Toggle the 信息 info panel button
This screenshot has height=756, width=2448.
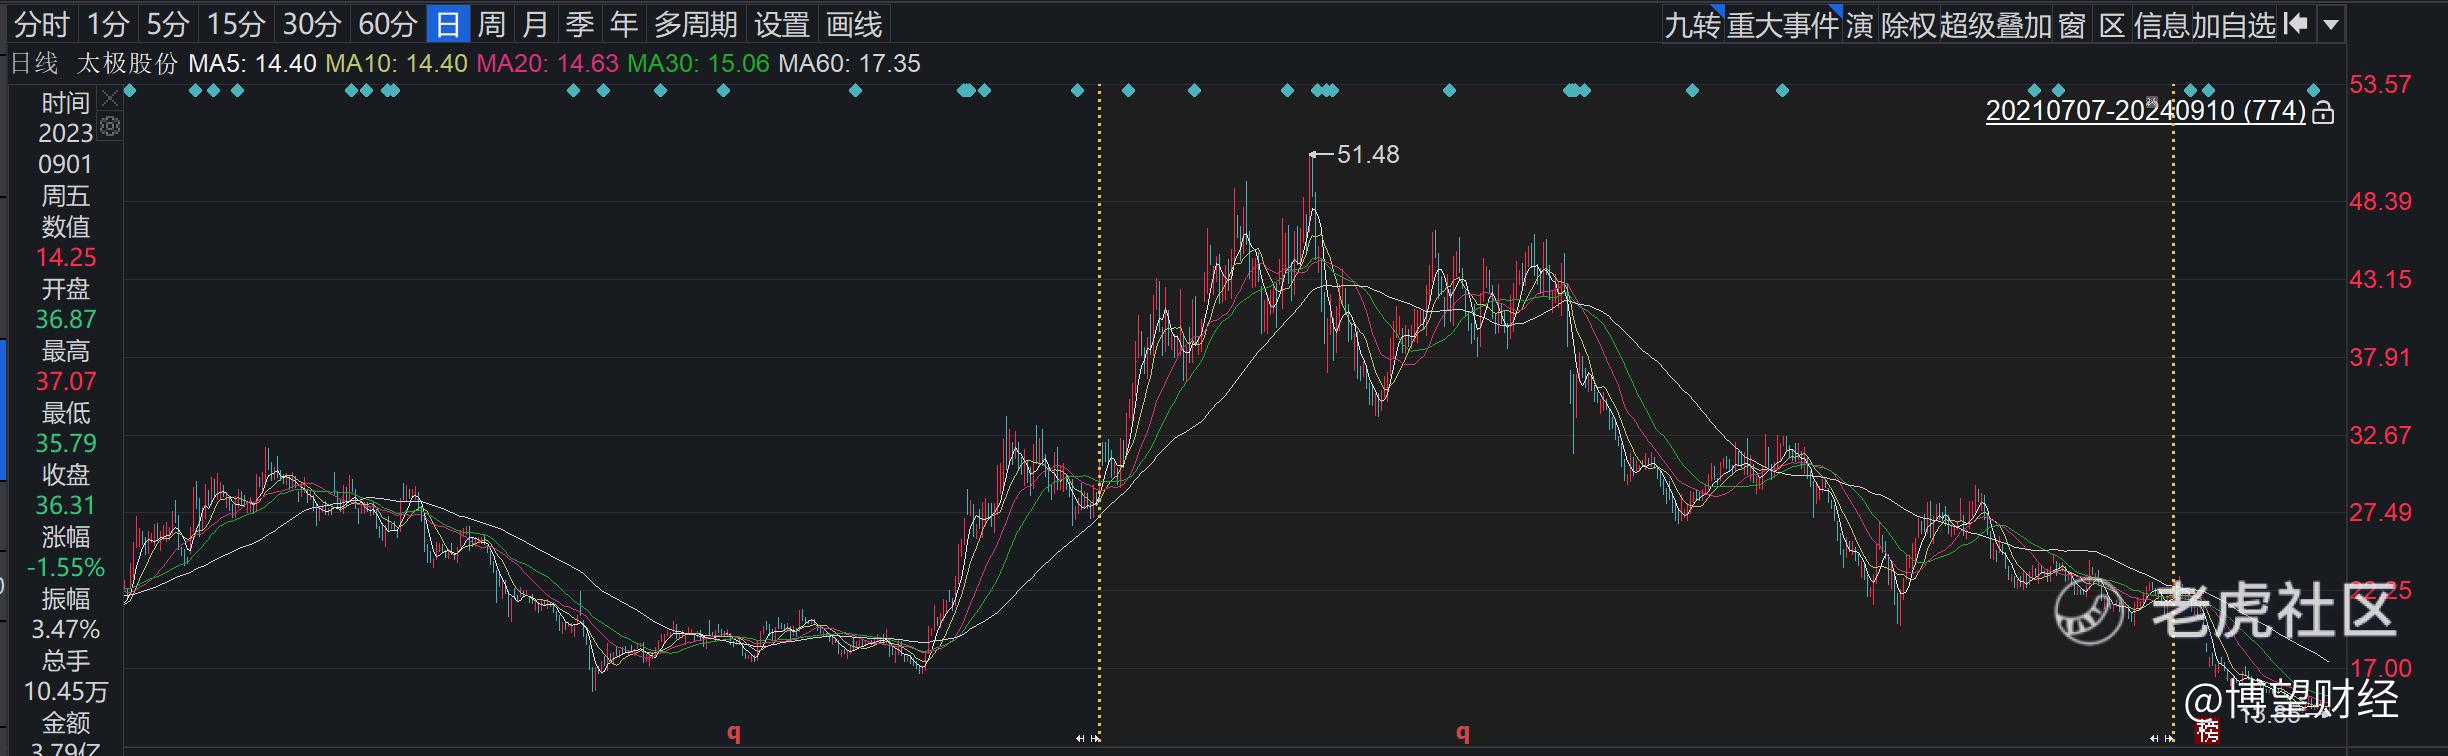[x=2161, y=25]
